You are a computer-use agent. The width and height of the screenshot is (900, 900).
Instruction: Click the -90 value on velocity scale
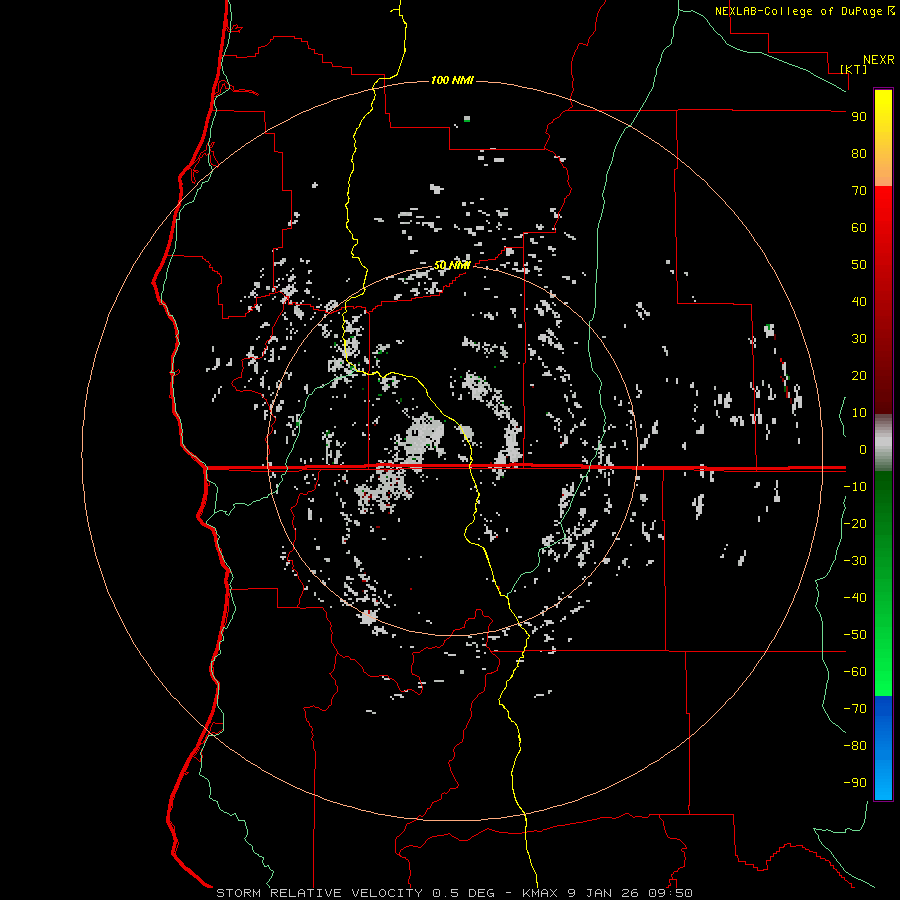[855, 783]
